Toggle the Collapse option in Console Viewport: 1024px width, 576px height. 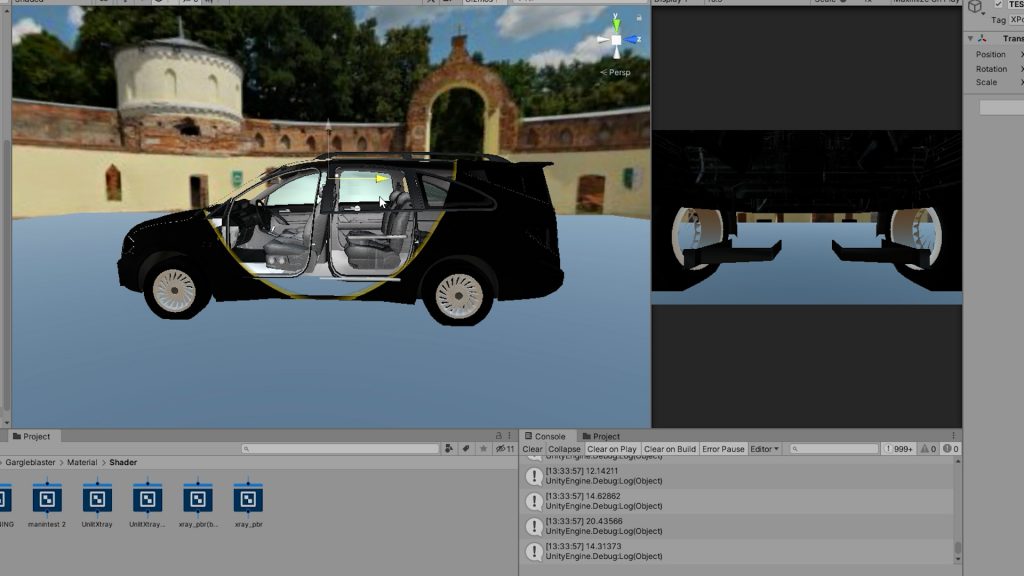pos(564,449)
